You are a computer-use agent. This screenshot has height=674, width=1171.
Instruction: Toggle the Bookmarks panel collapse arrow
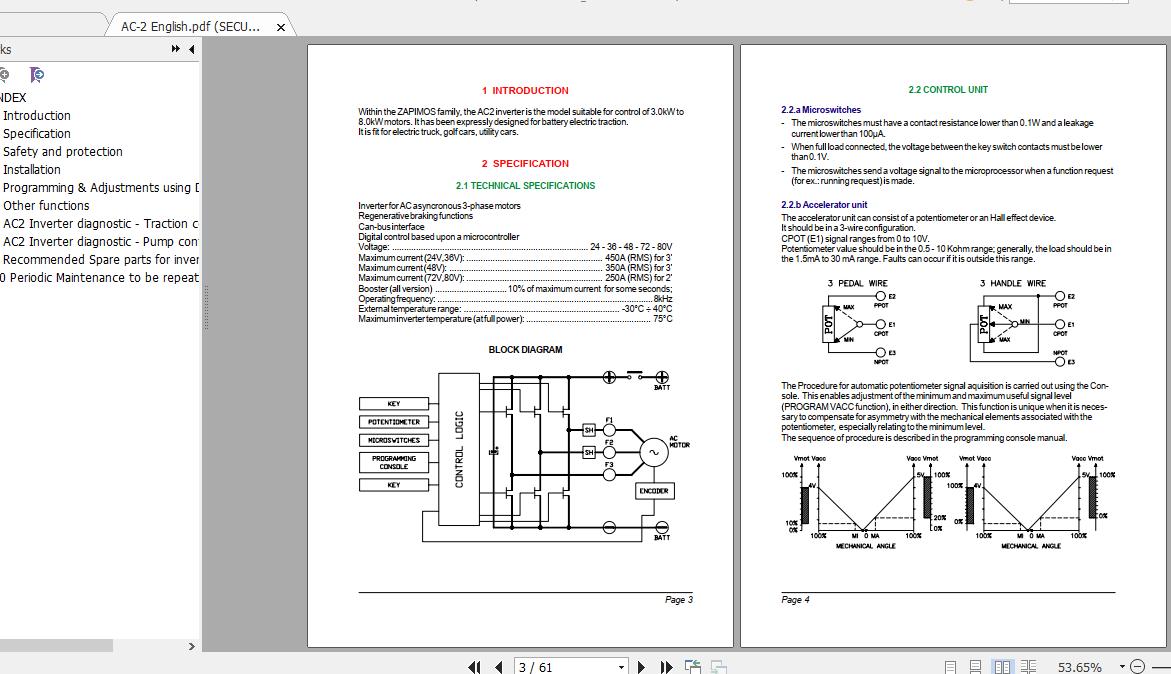coord(192,48)
